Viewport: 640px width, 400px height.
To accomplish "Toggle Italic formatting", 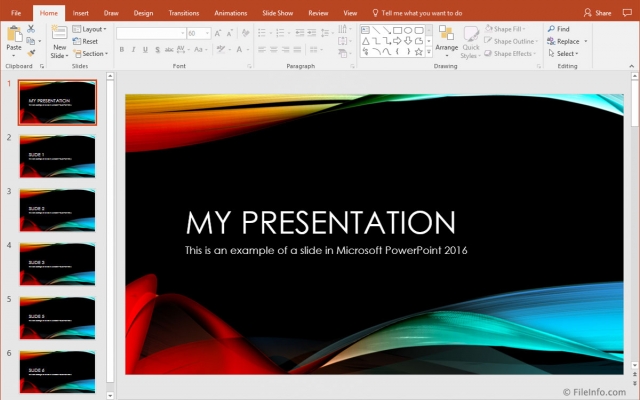I will [133, 49].
